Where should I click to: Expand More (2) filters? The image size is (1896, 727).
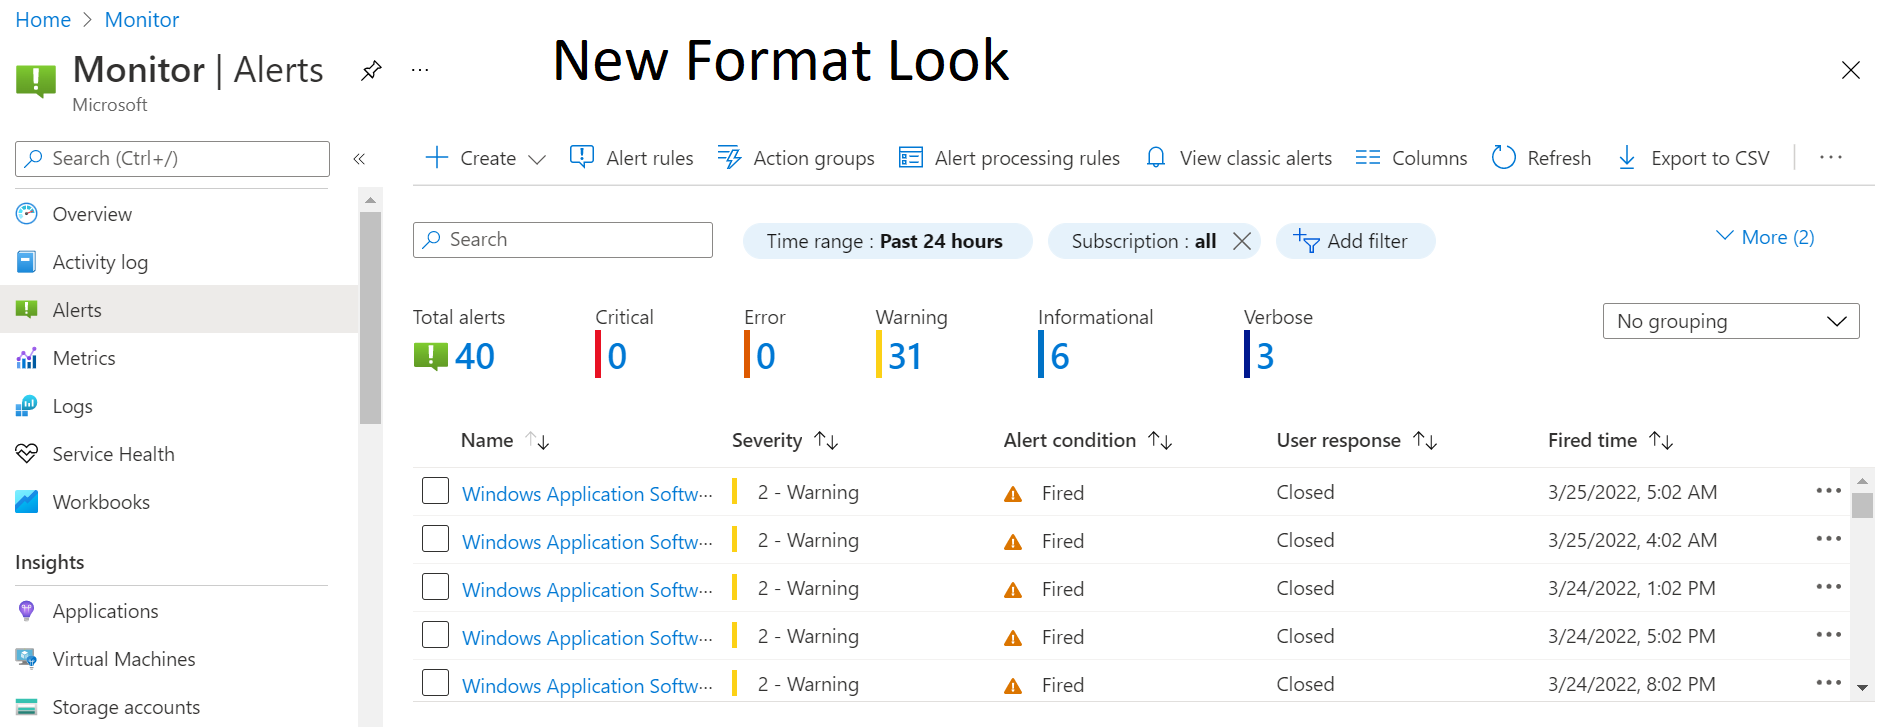pyautogui.click(x=1765, y=237)
